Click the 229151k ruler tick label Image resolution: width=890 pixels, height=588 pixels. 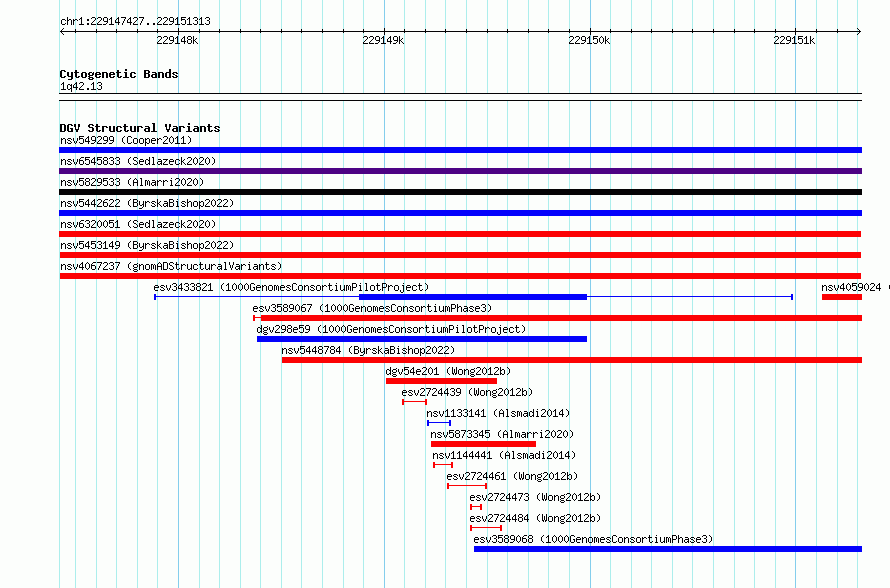(x=794, y=40)
